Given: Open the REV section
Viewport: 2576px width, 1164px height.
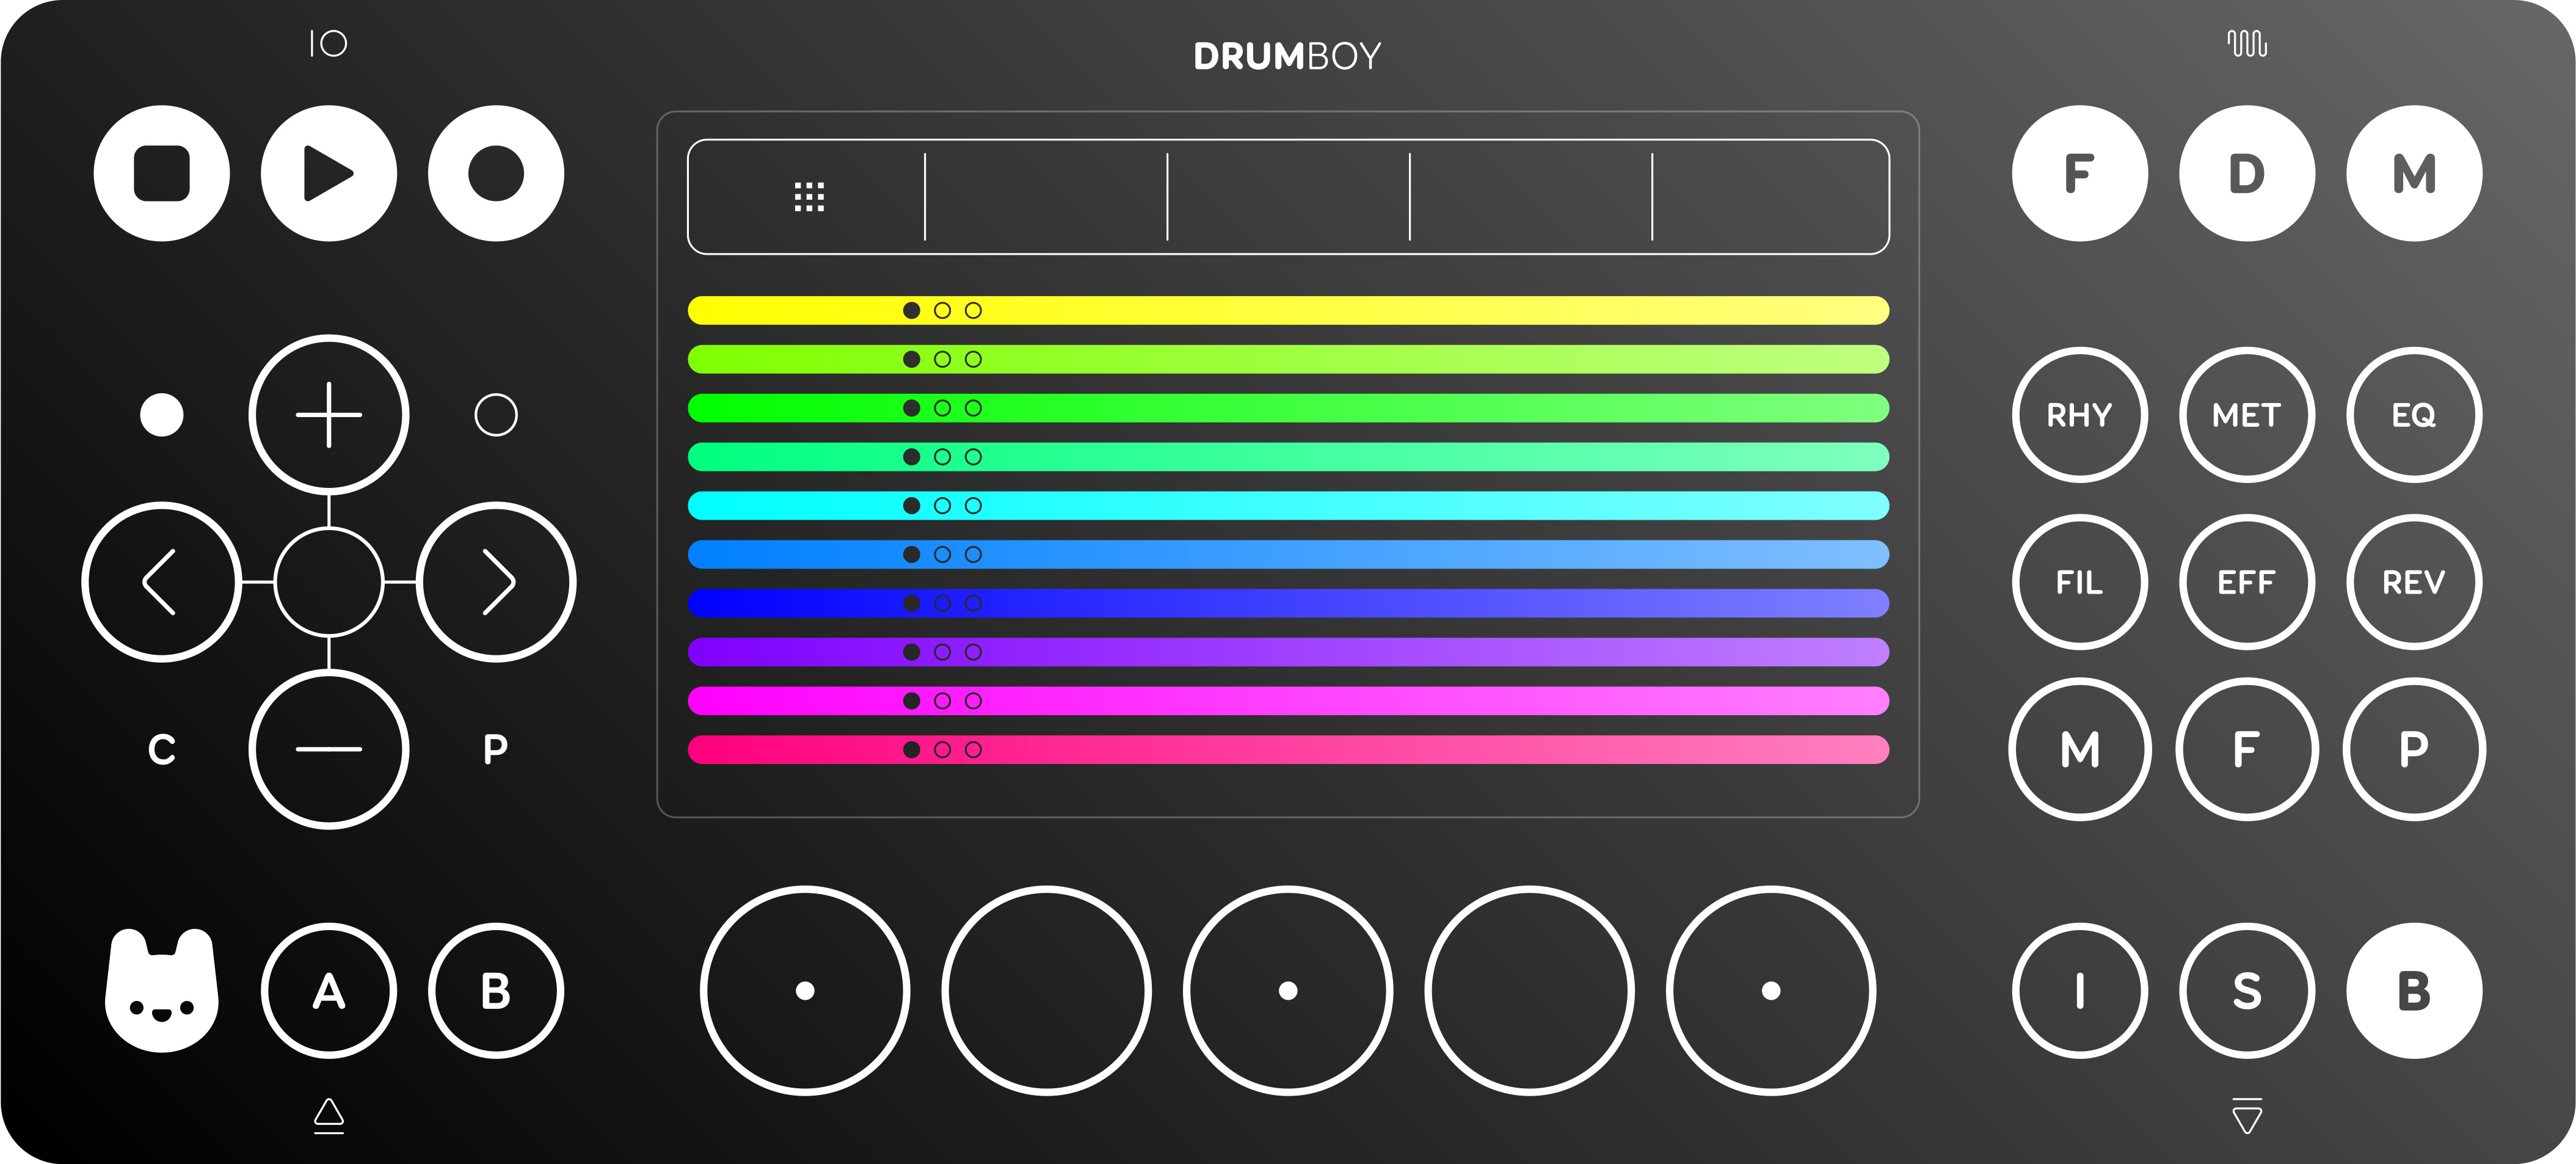Looking at the screenshot, I should point(2414,582).
